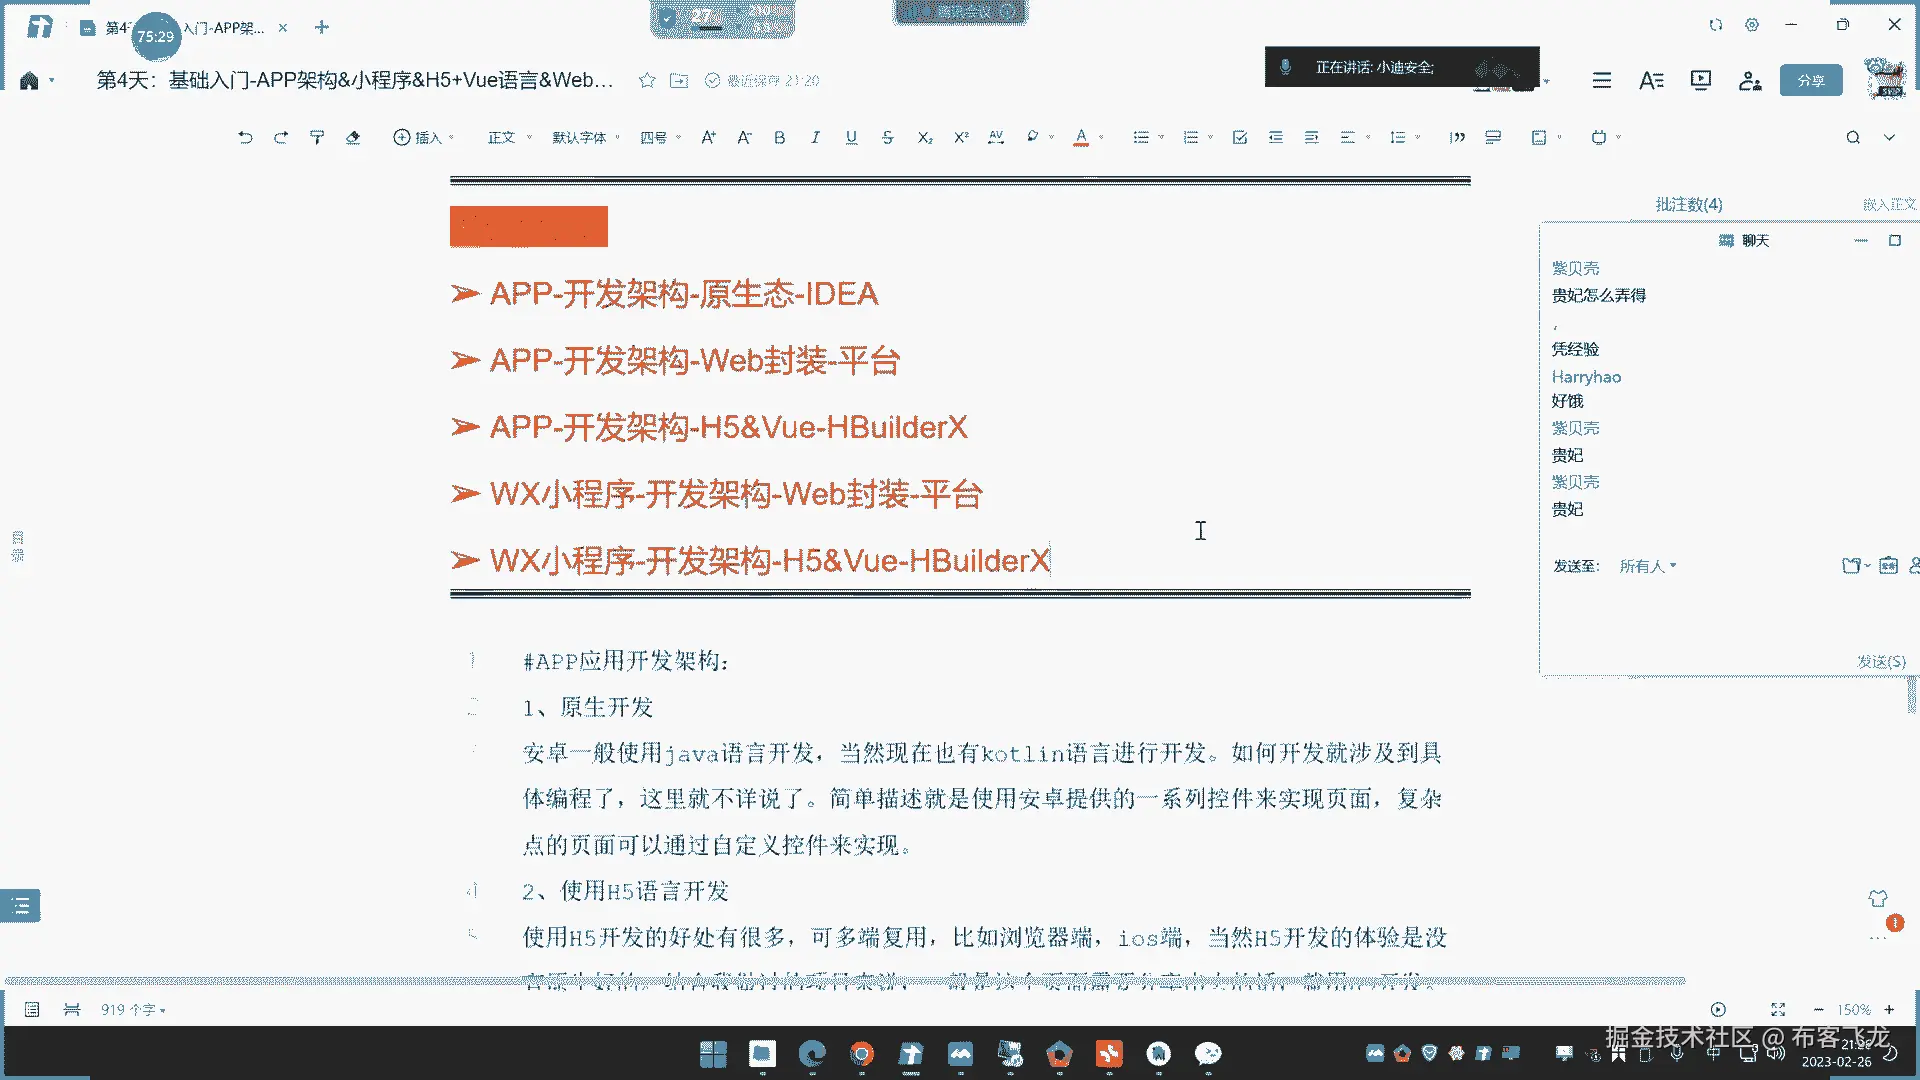Click 发送(S) to send chat message

(x=1880, y=661)
